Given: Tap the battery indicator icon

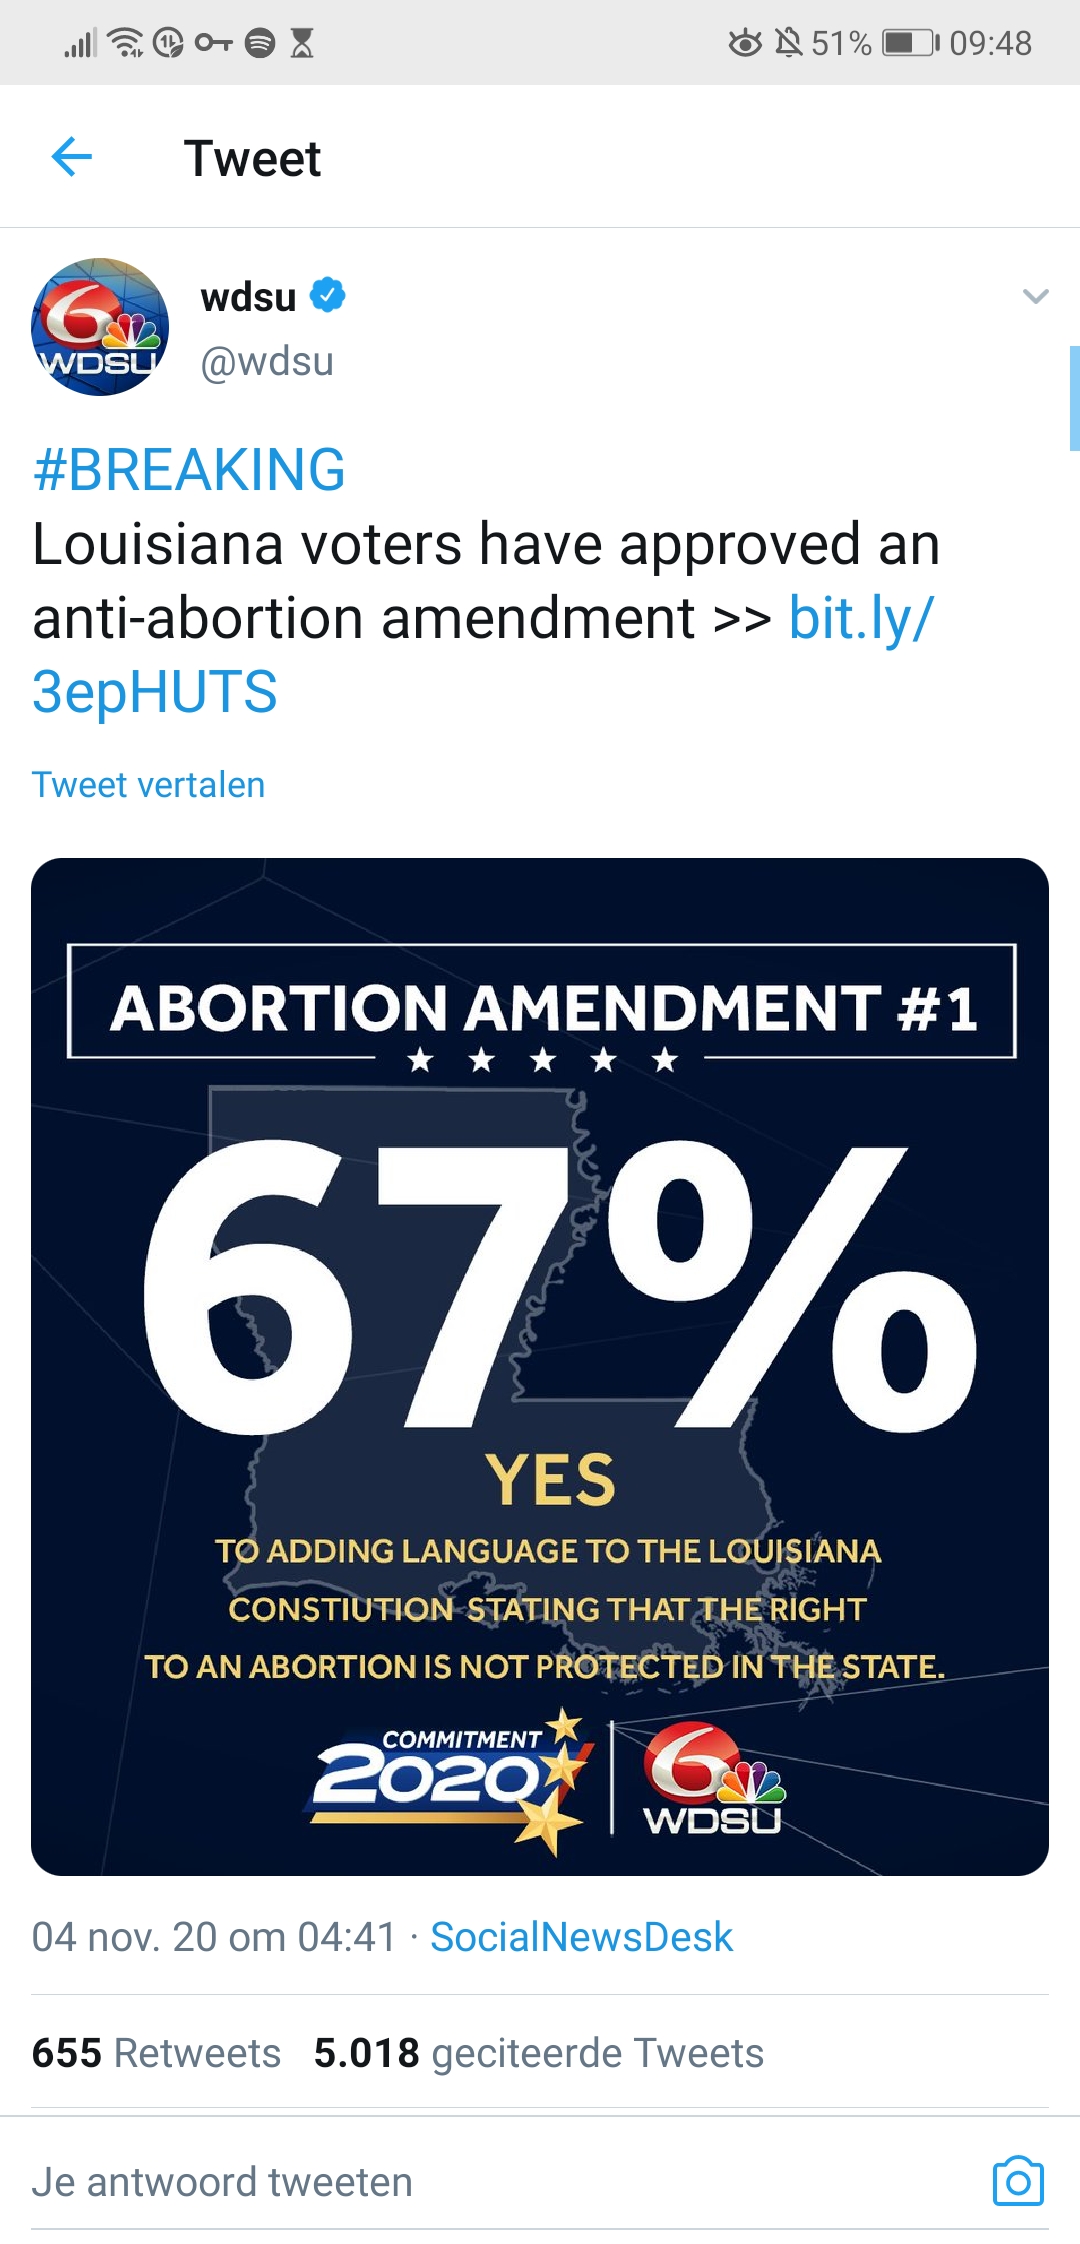Looking at the screenshot, I should [x=910, y=43].
